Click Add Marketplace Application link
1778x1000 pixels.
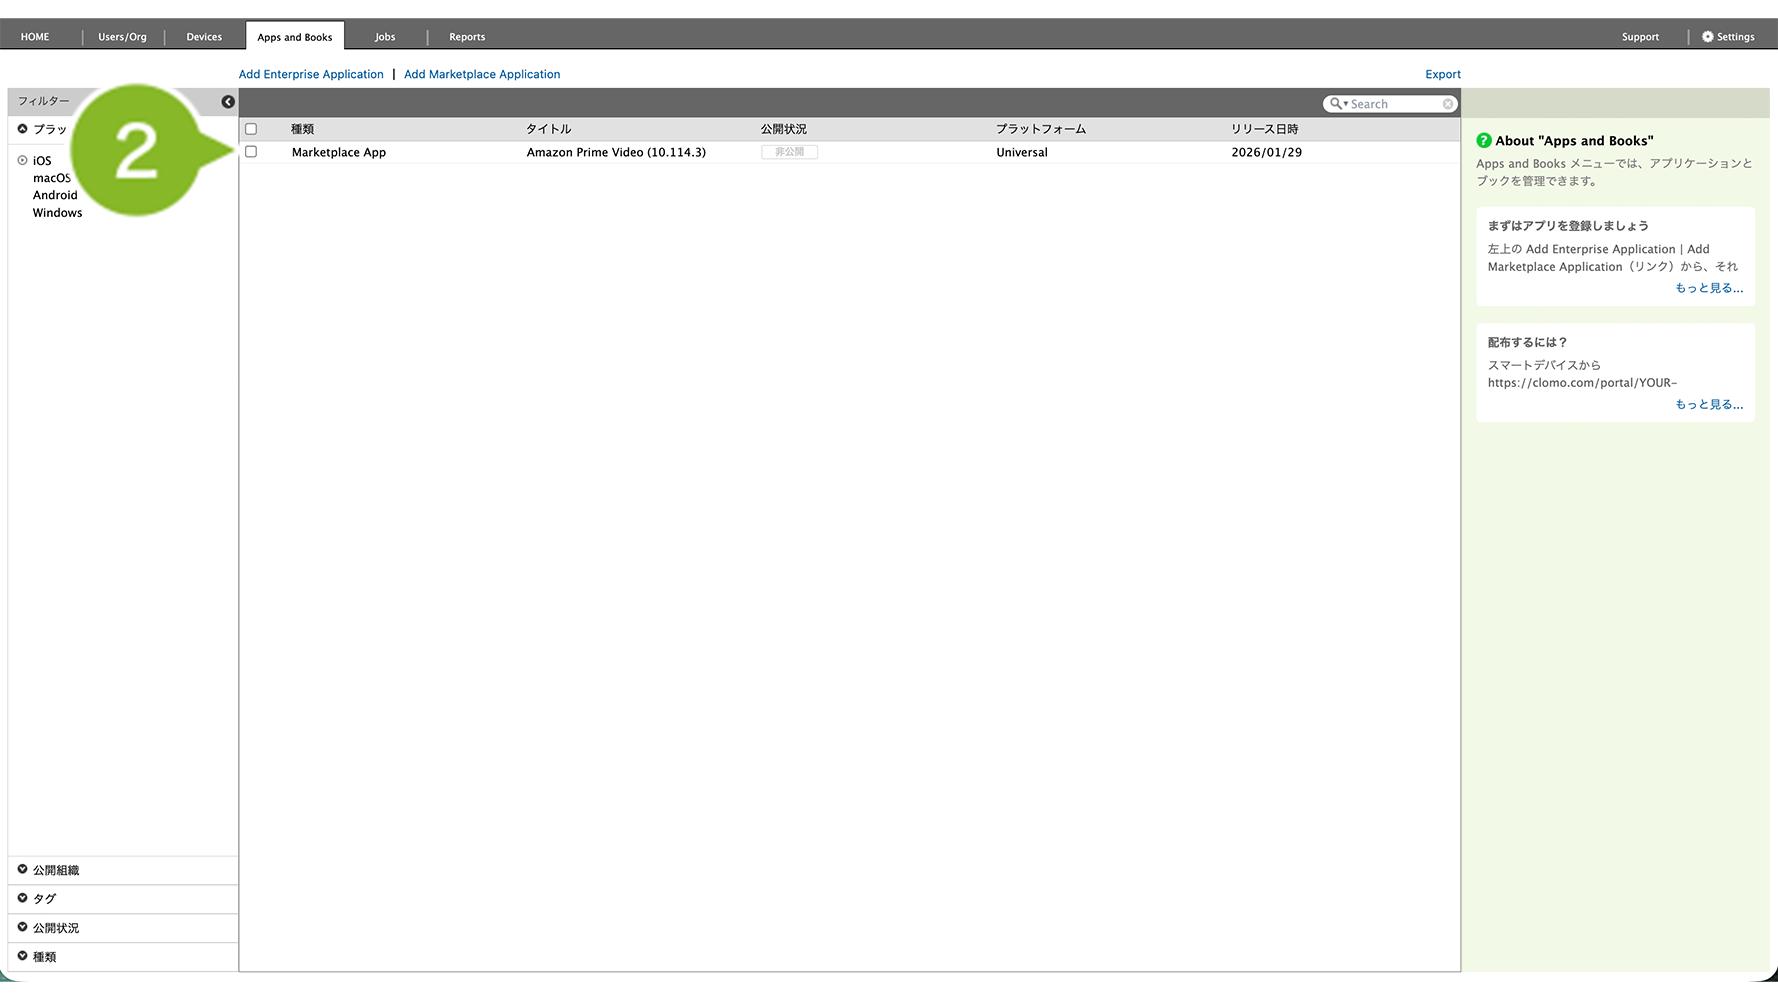coord(482,74)
